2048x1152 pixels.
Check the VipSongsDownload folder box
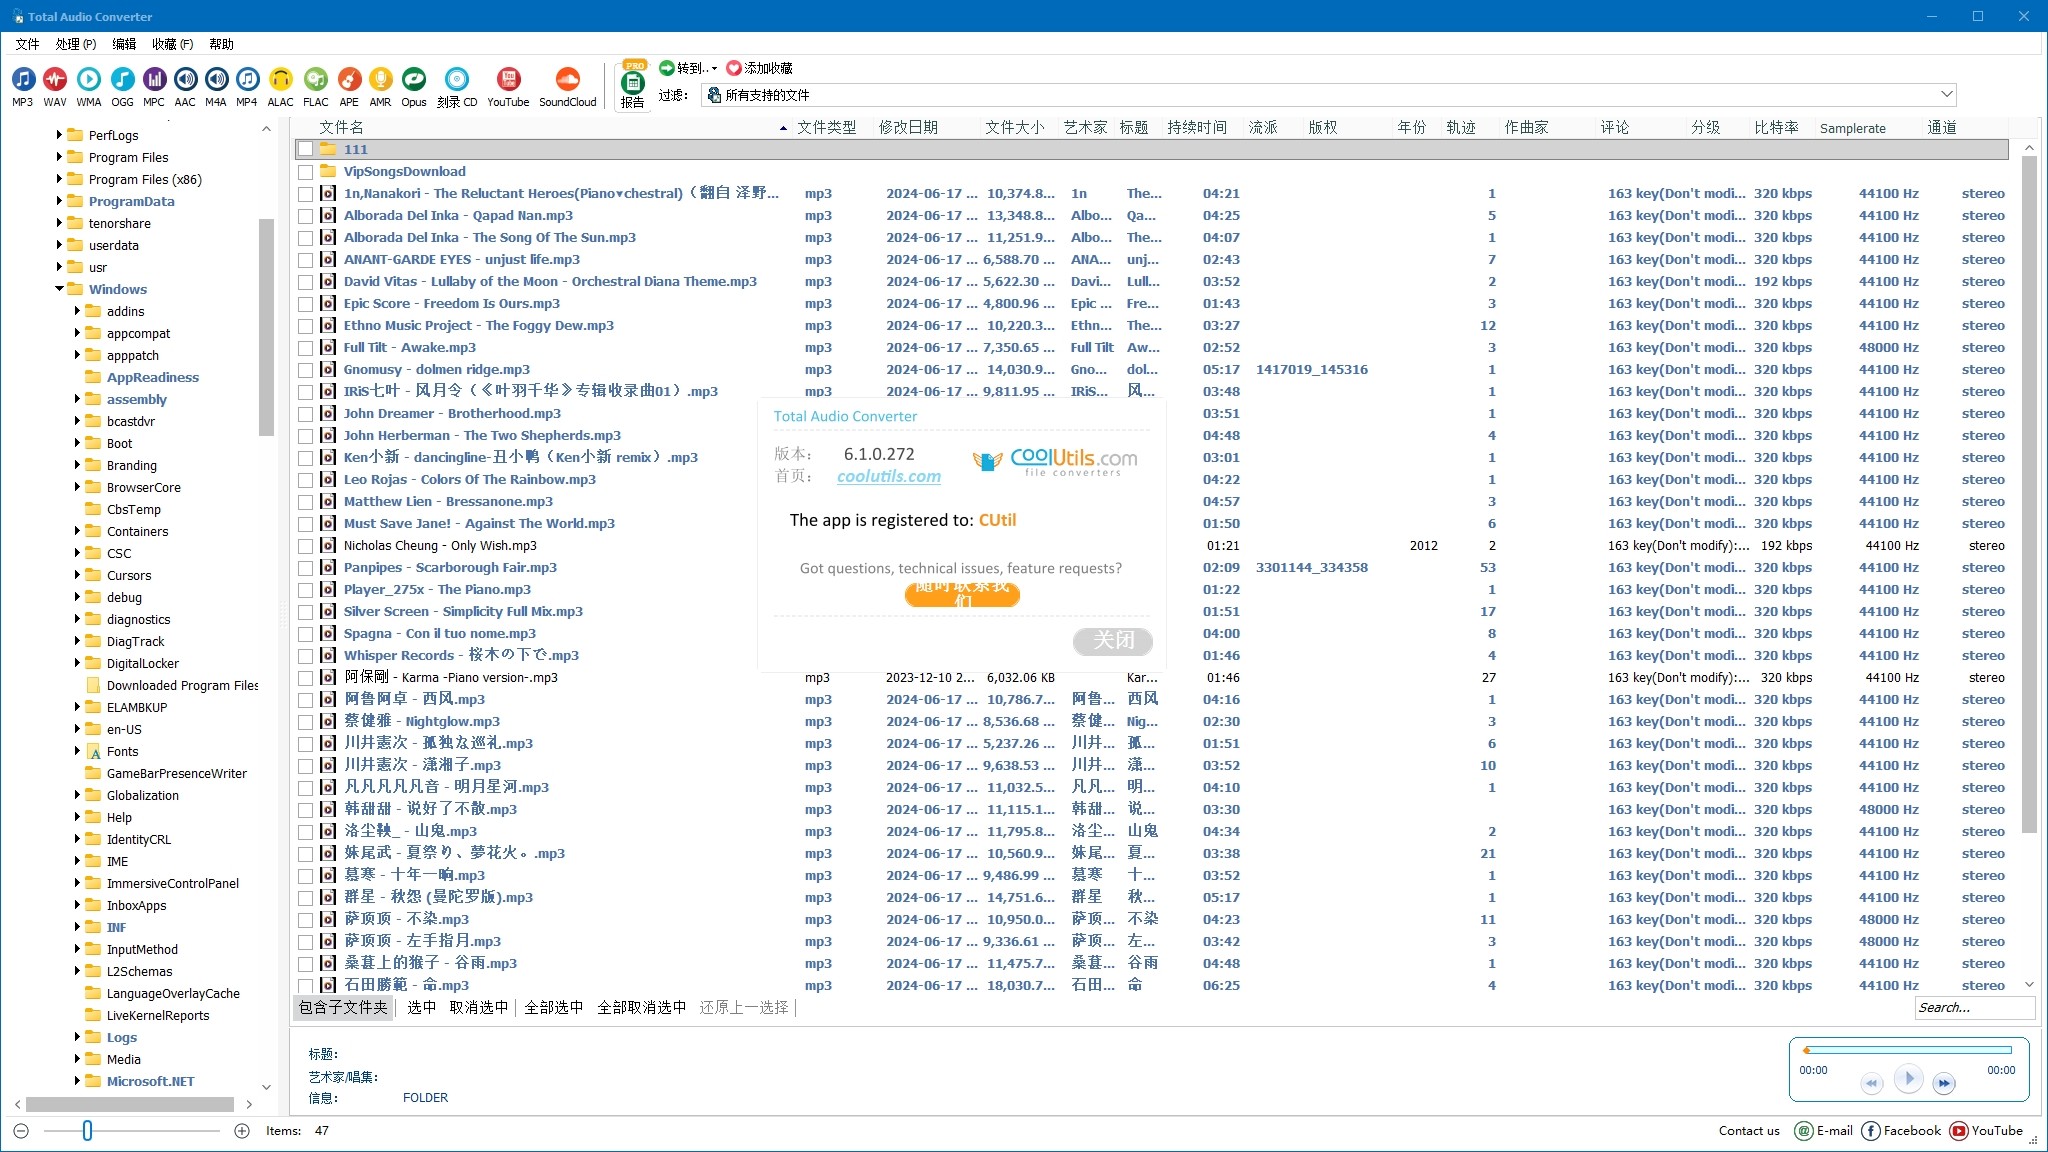[x=305, y=172]
